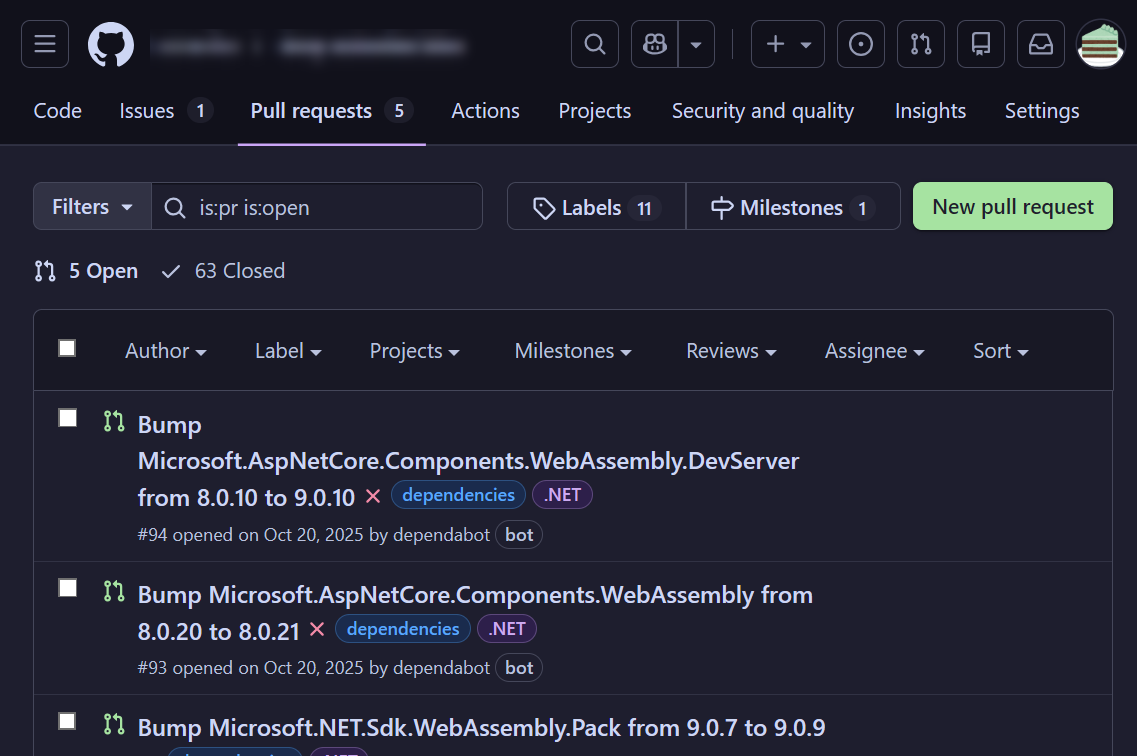Click the Pull requests count badge 5
1137x756 pixels.
pyautogui.click(x=399, y=111)
